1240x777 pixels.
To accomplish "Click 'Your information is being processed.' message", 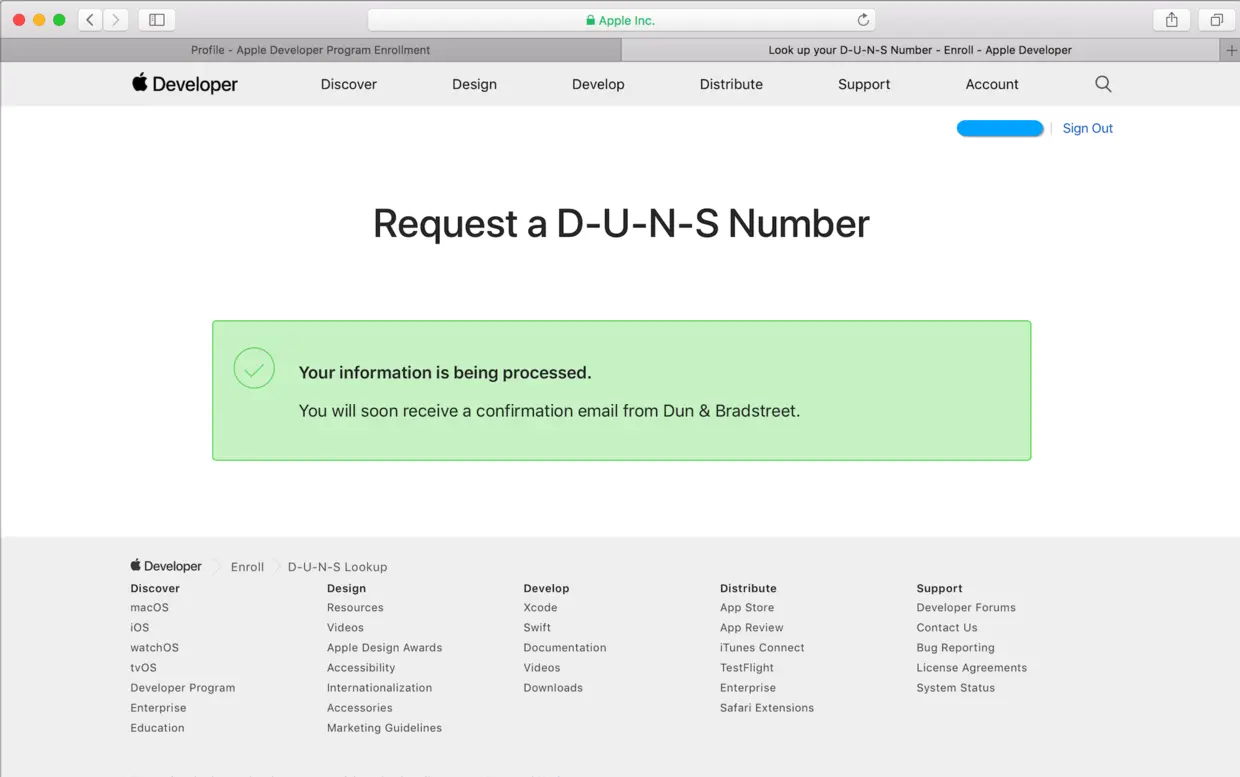I will tap(445, 373).
